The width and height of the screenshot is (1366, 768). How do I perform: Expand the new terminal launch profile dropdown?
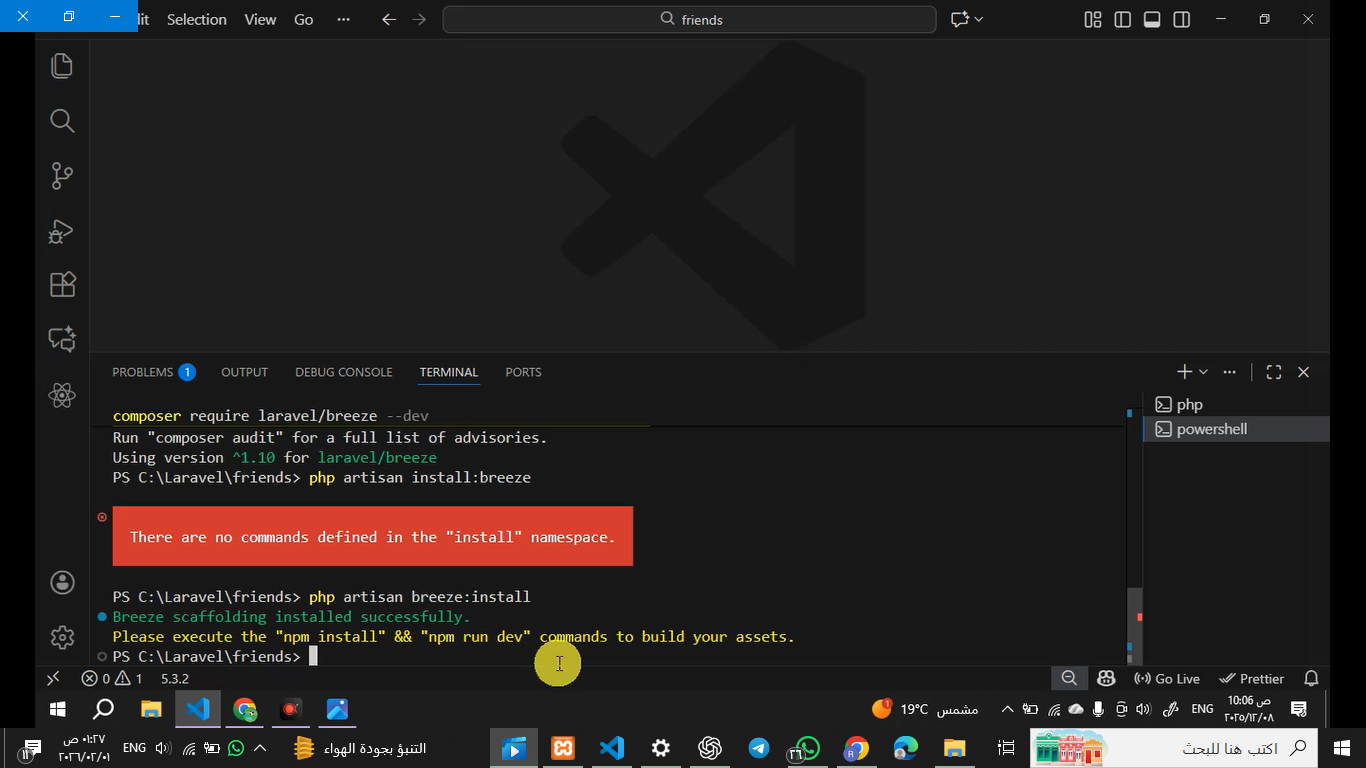[1204, 372]
